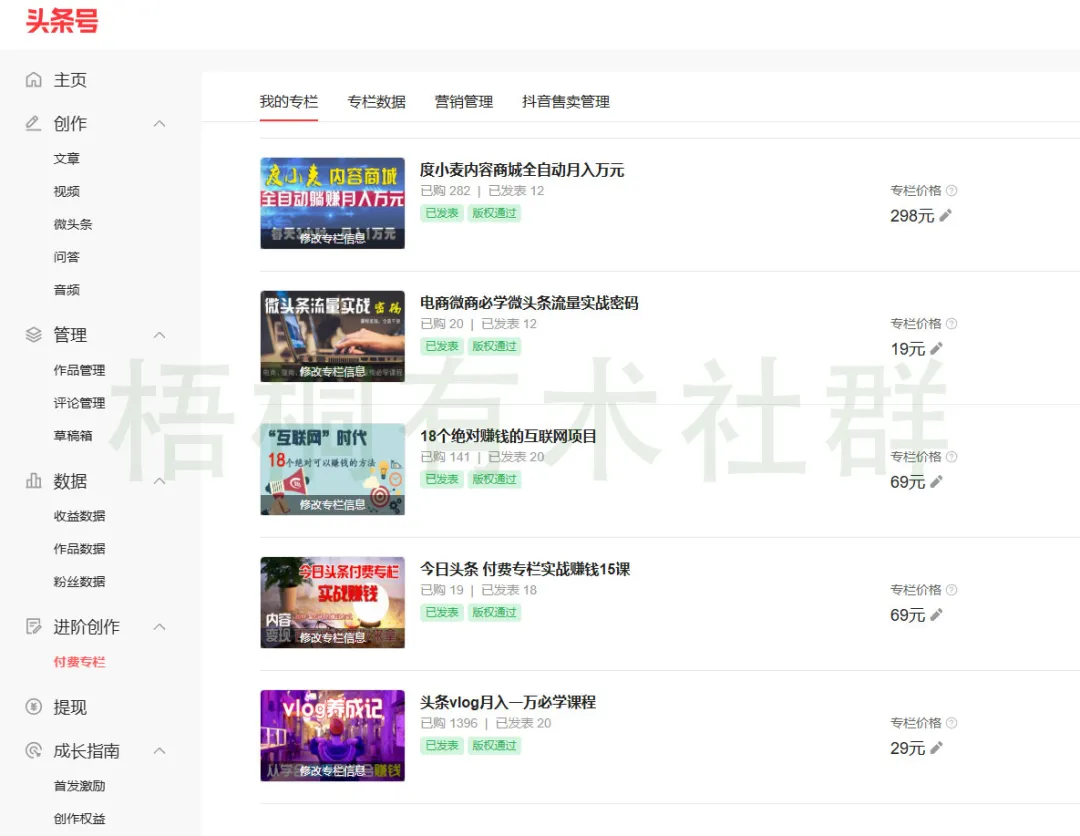Switch to the 专栏数据 tab
Screen dimensions: 1080x836
pyautogui.click(x=376, y=101)
